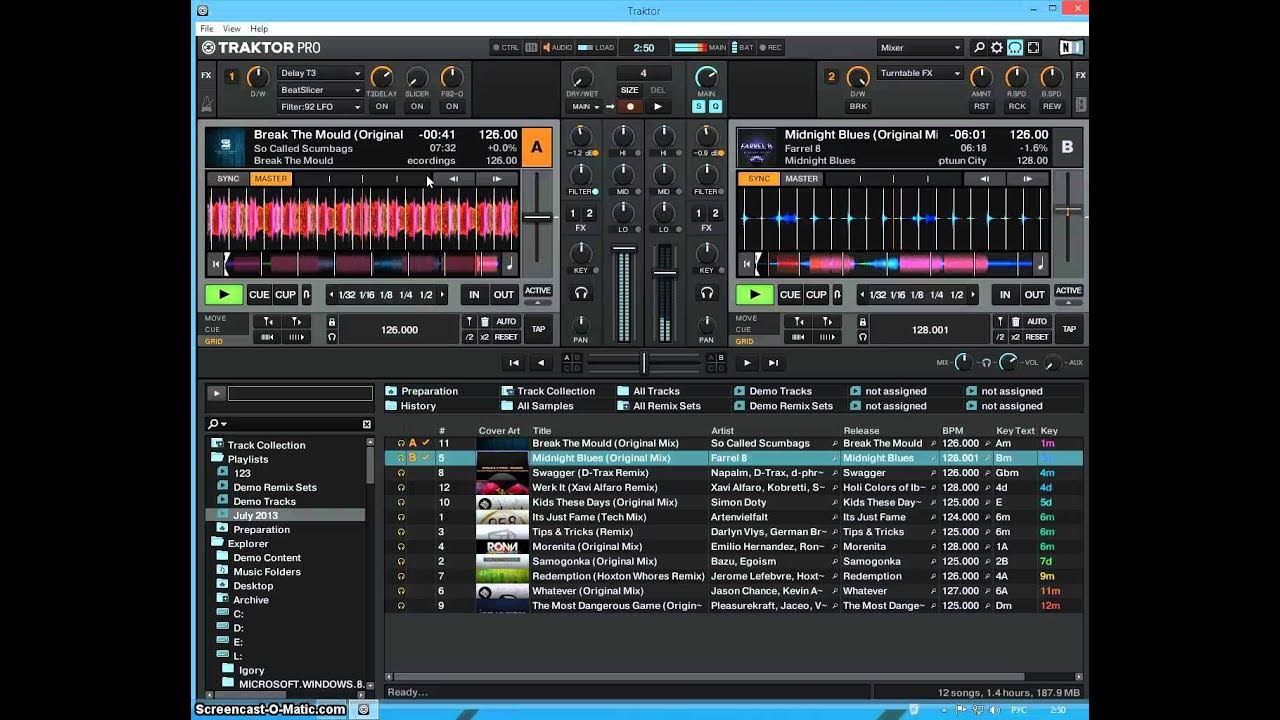This screenshot has height=720, width=1280.
Task: Click Deck B headphone cue icon in mixer
Action: pyautogui.click(x=707, y=293)
